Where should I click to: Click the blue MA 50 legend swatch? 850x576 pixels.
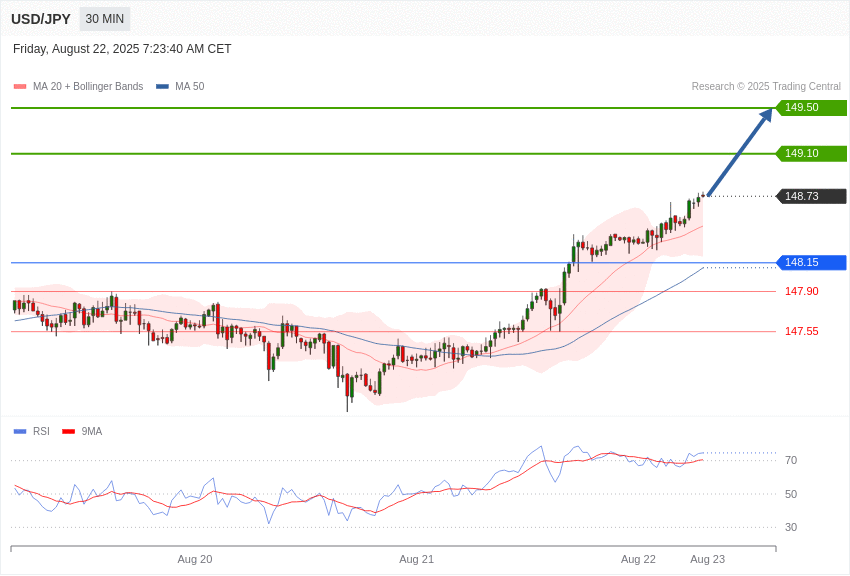(x=162, y=87)
